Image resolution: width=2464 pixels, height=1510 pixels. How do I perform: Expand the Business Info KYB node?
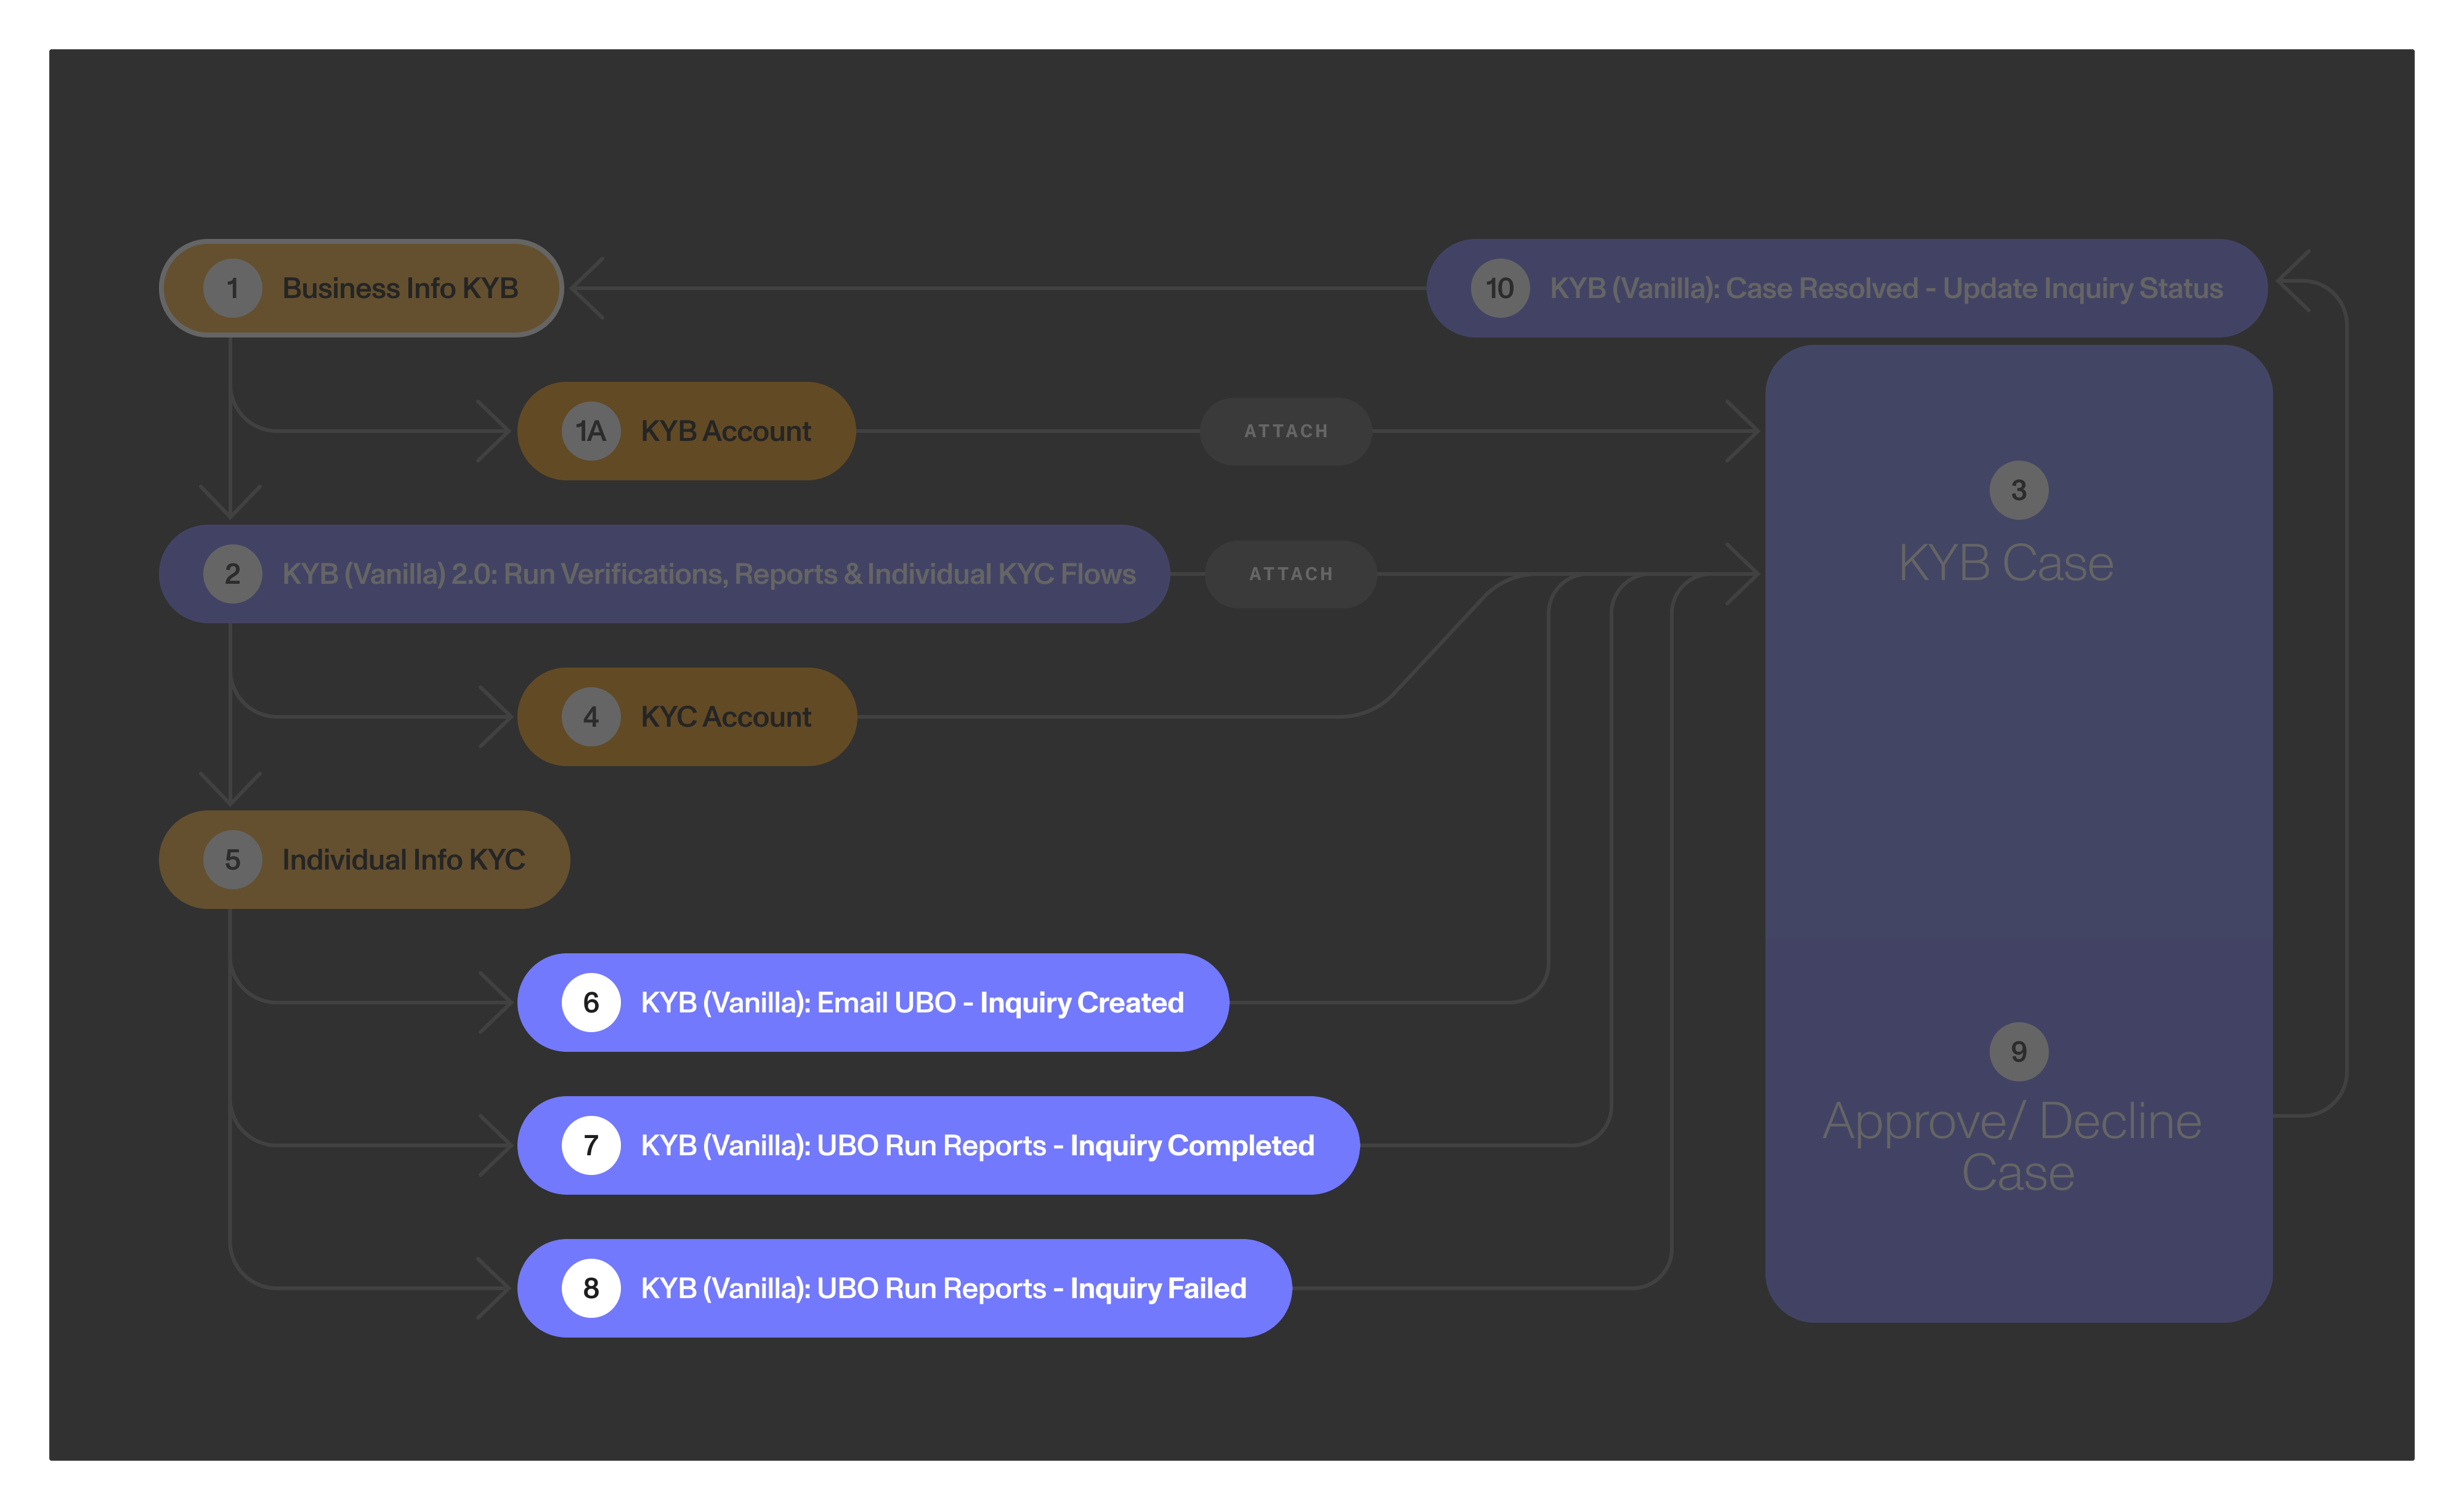[x=400, y=287]
